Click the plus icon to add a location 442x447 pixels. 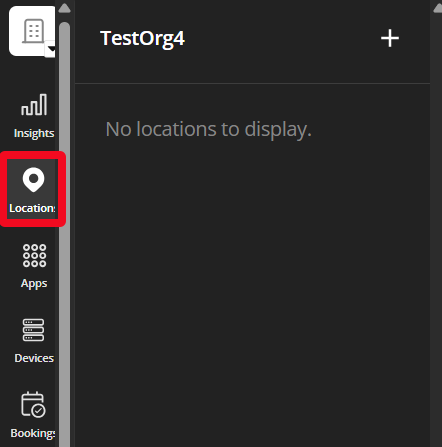pos(390,38)
